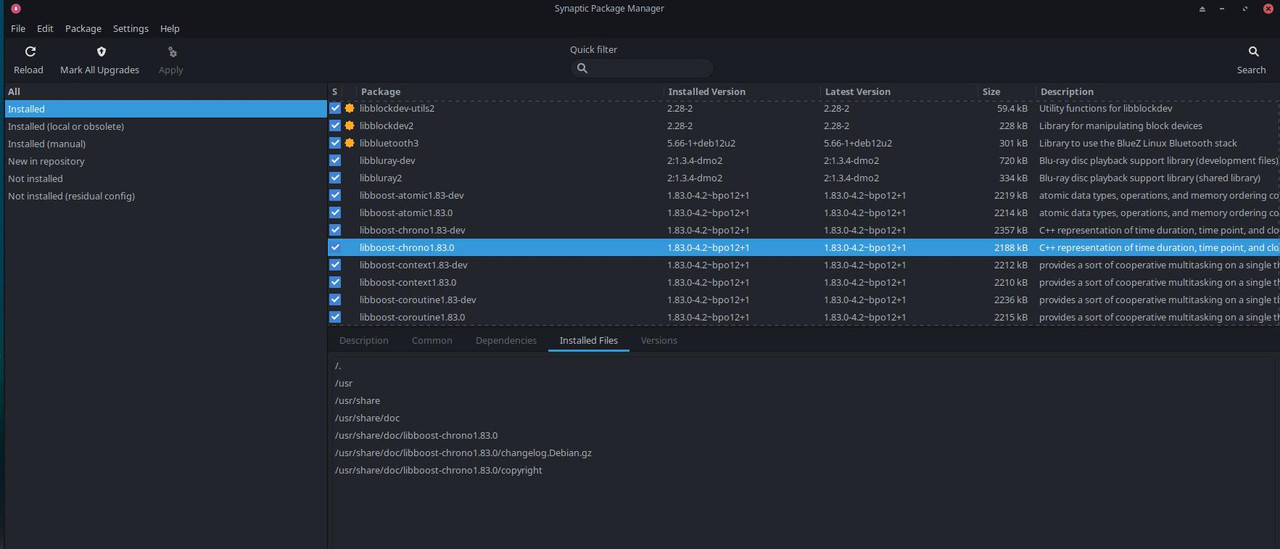The width and height of the screenshot is (1280, 549).
Task: Open the Settings menu
Action: 130,29
